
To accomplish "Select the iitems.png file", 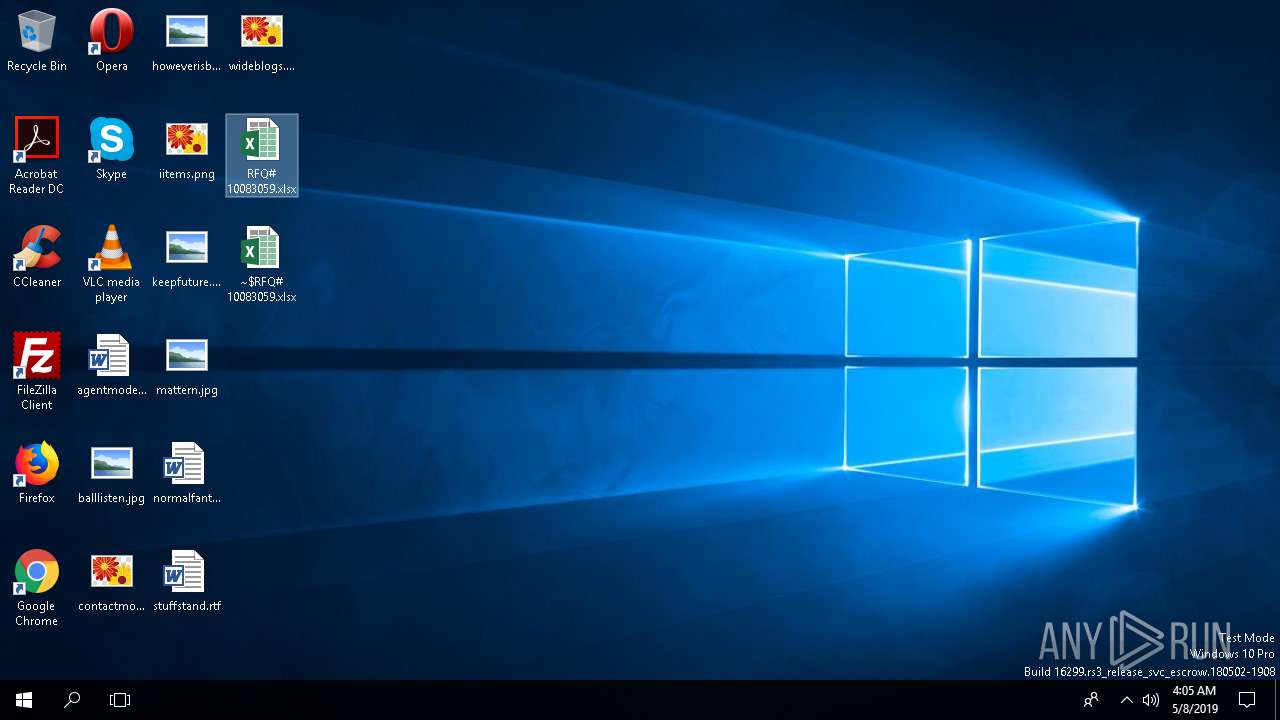I will pyautogui.click(x=186, y=149).
